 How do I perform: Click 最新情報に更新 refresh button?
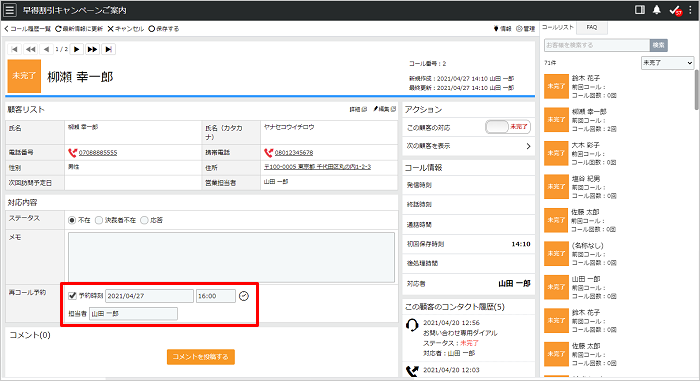[x=79, y=29]
